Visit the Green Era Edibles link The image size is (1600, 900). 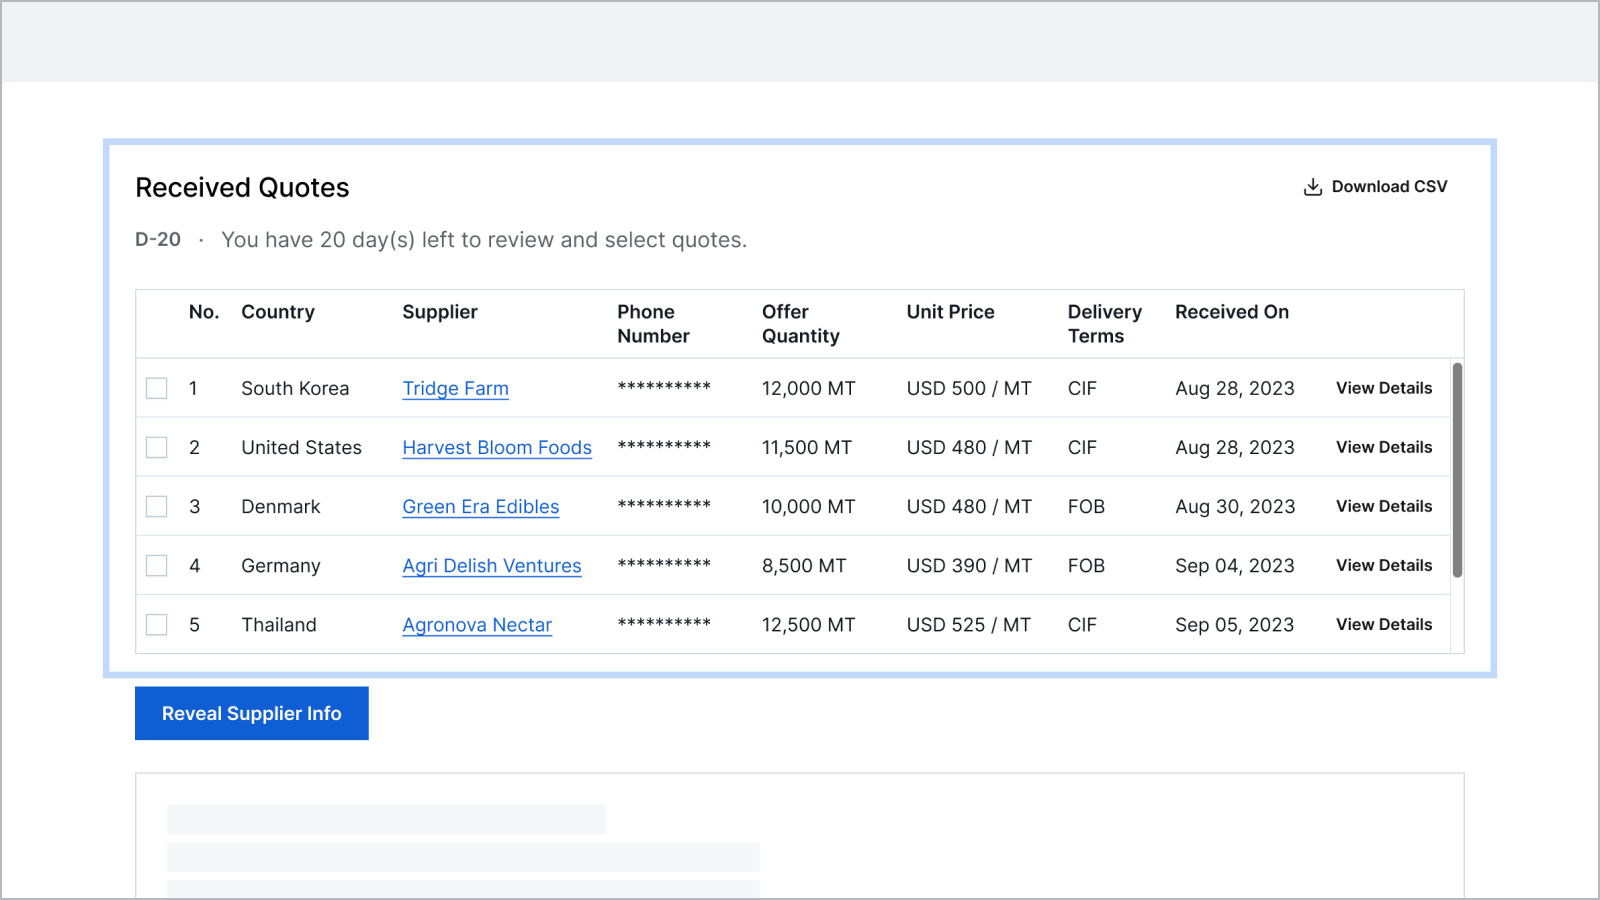[480, 507]
